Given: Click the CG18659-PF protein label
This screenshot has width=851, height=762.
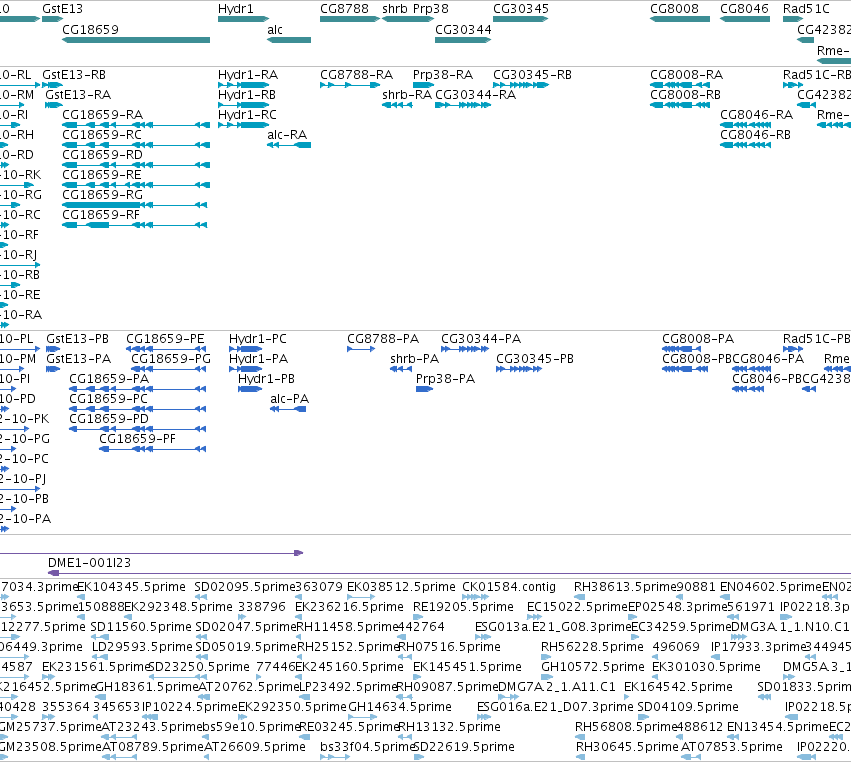Looking at the screenshot, I should [x=137, y=439].
